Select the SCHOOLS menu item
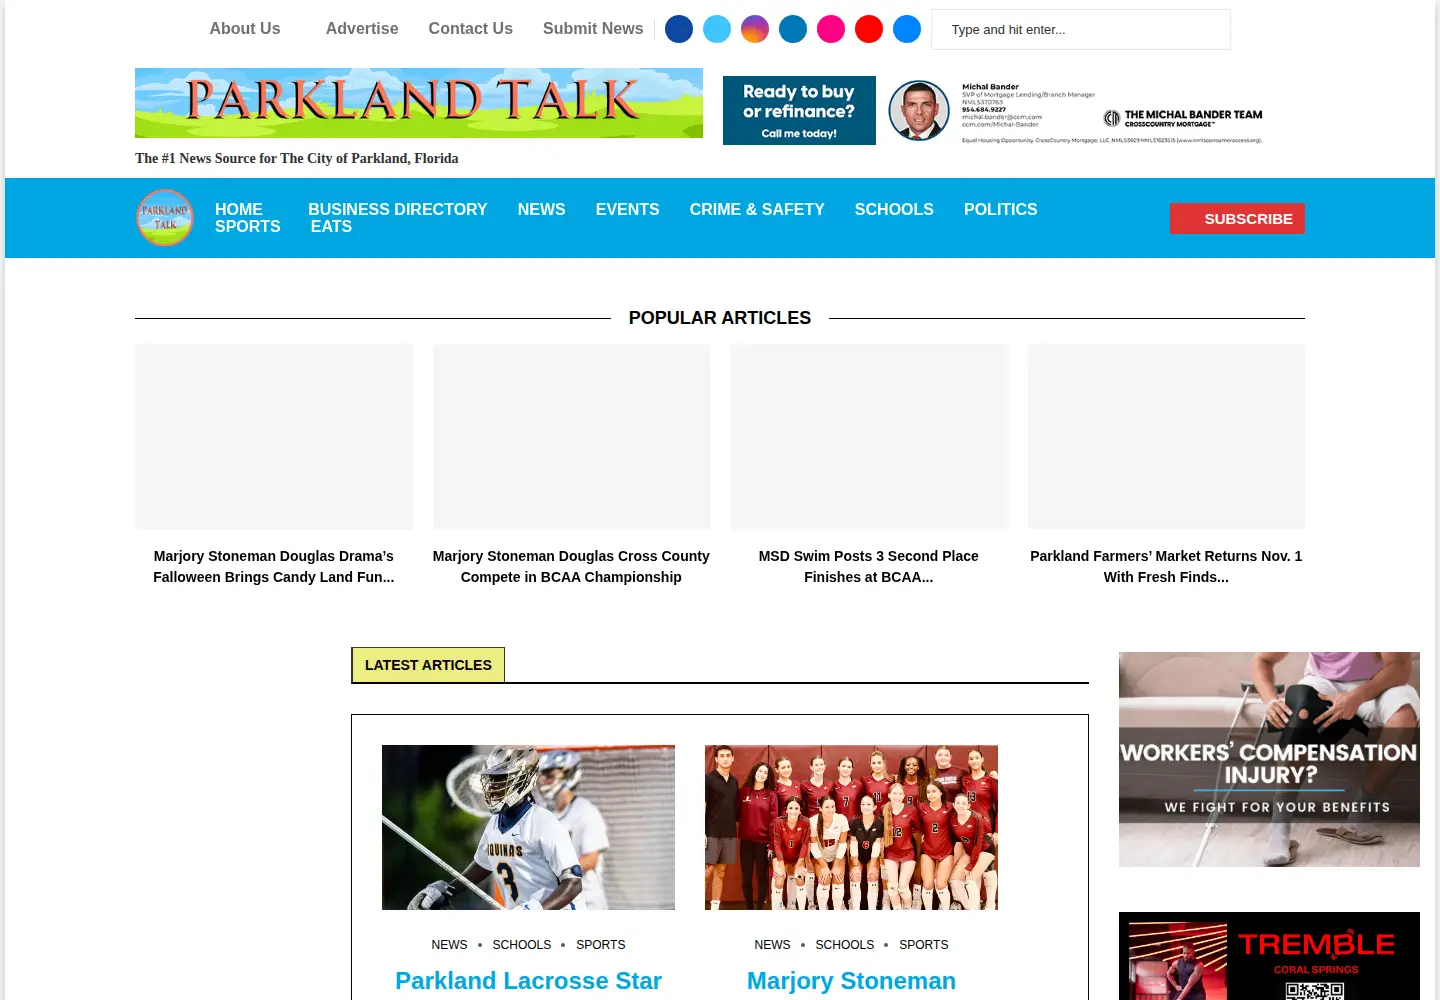Viewport: 1440px width, 1000px height. [x=894, y=209]
